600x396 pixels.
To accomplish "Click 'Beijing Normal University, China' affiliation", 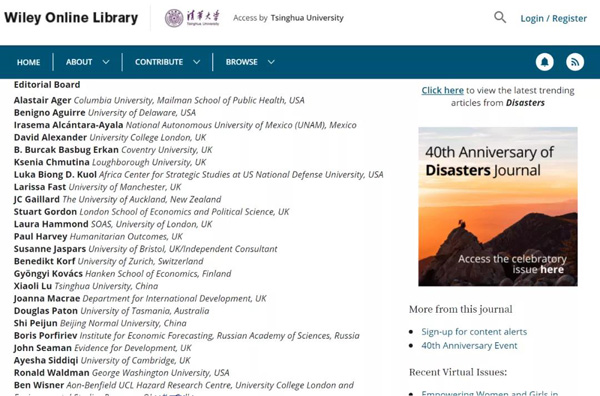I will [123, 323].
